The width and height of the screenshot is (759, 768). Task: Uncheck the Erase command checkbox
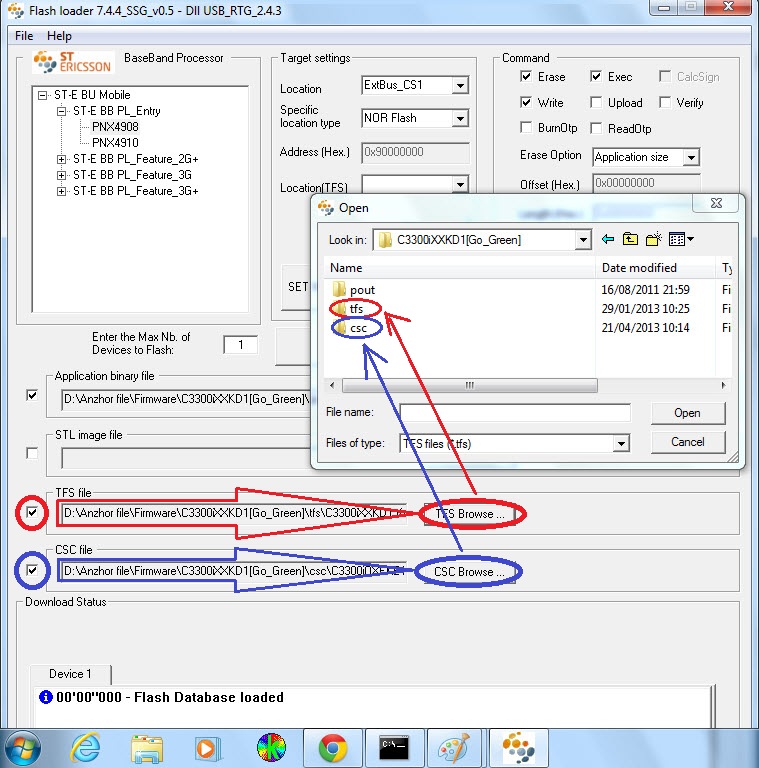pyautogui.click(x=526, y=76)
